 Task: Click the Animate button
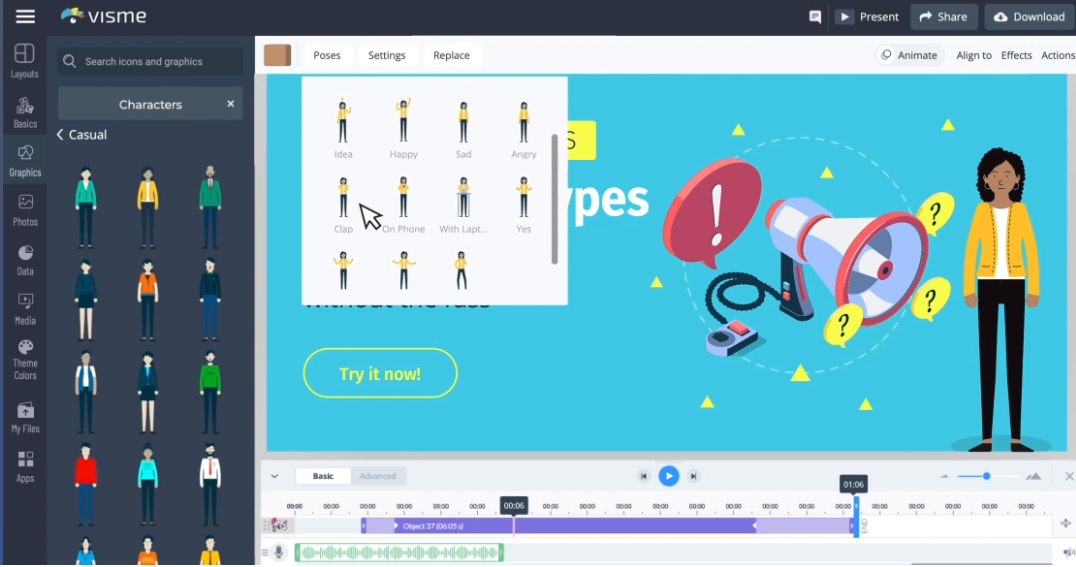[x=909, y=56]
